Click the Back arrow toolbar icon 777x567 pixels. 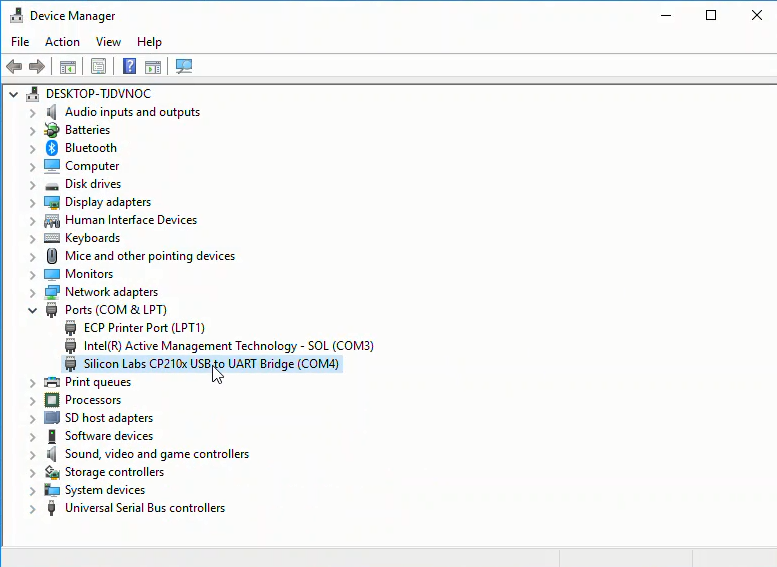(x=14, y=66)
